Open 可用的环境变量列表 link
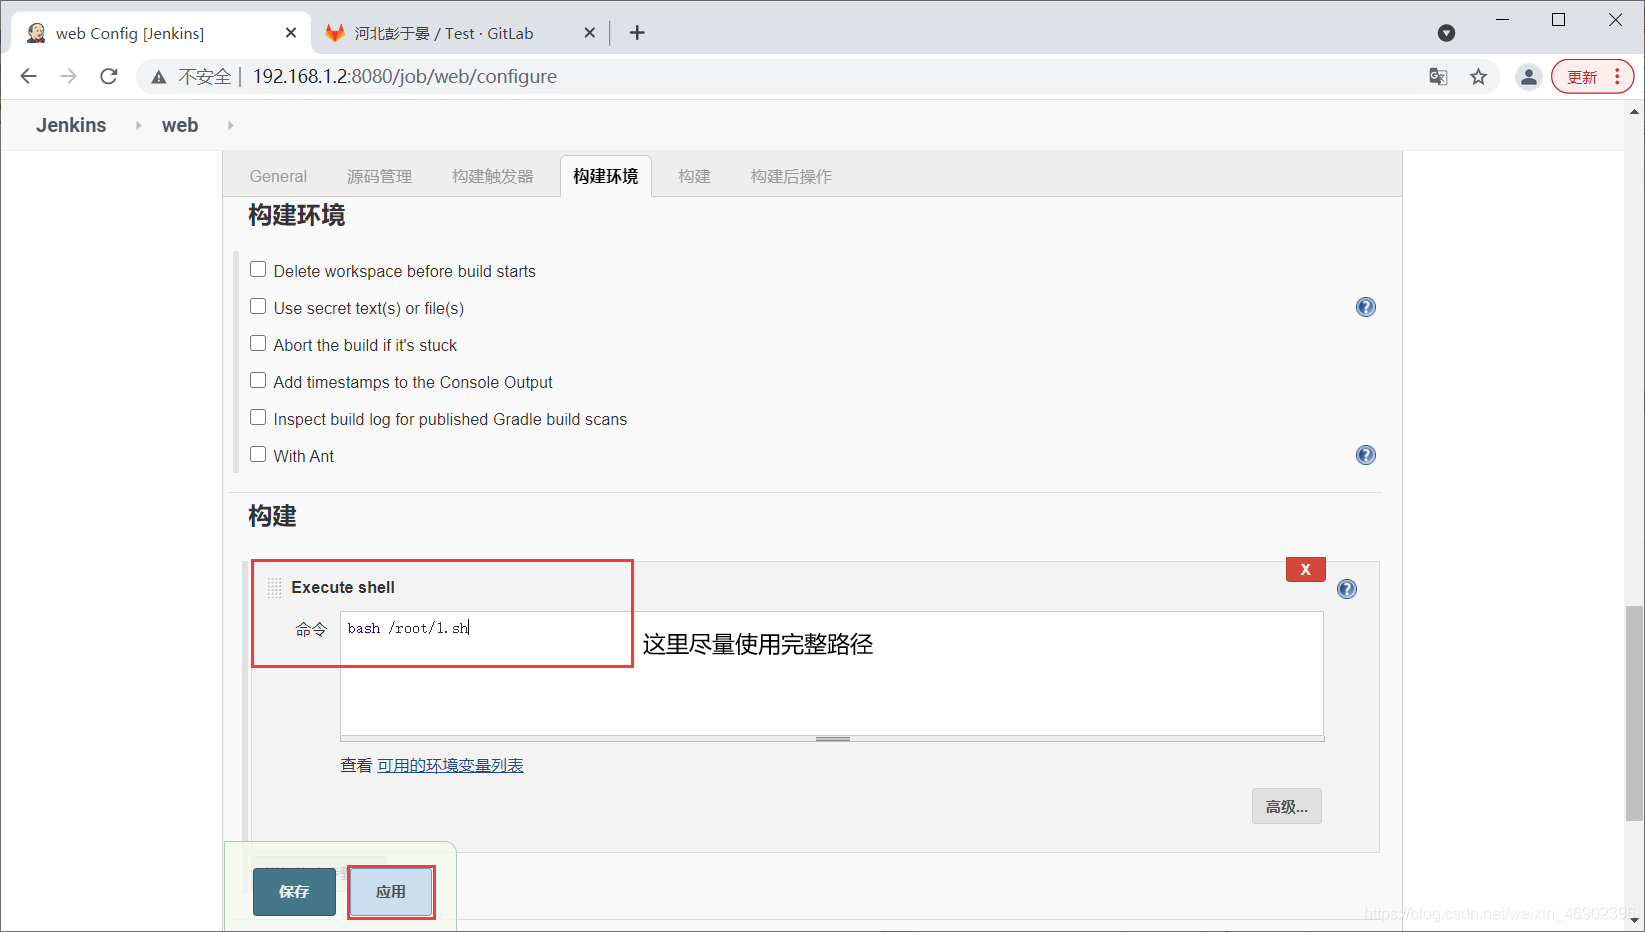 (x=450, y=765)
